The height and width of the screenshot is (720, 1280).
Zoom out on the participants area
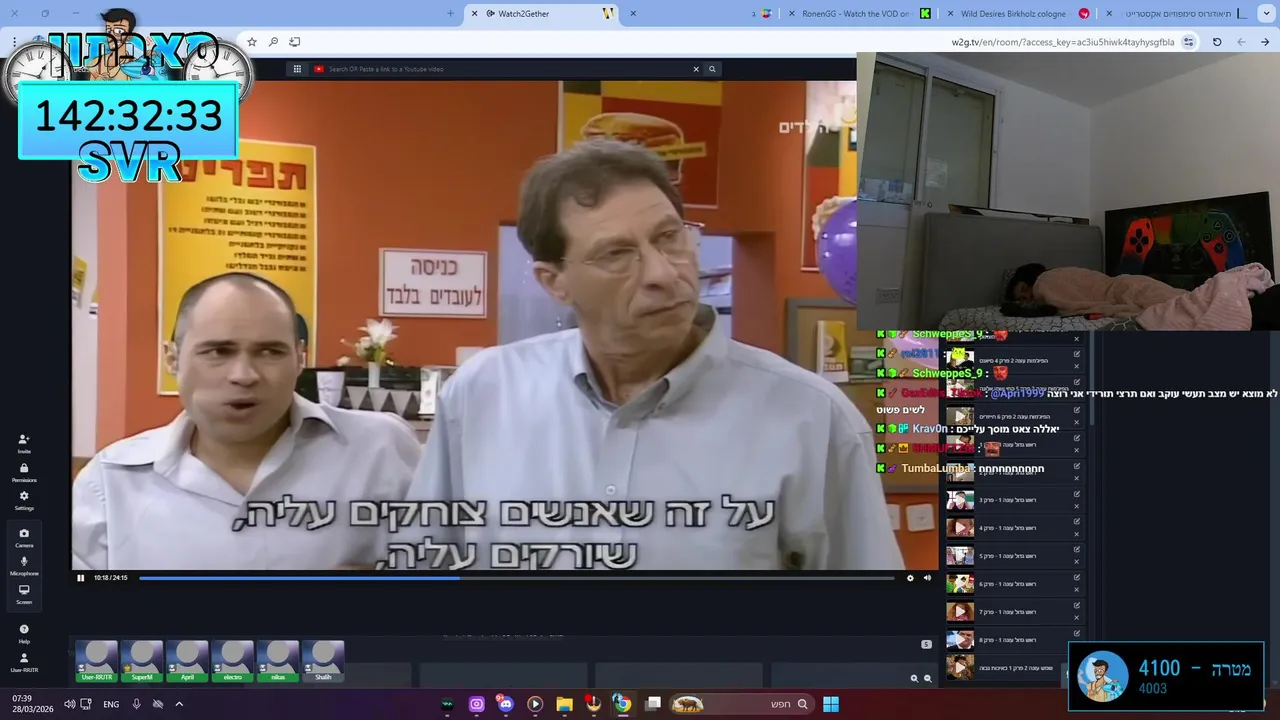tap(927, 678)
